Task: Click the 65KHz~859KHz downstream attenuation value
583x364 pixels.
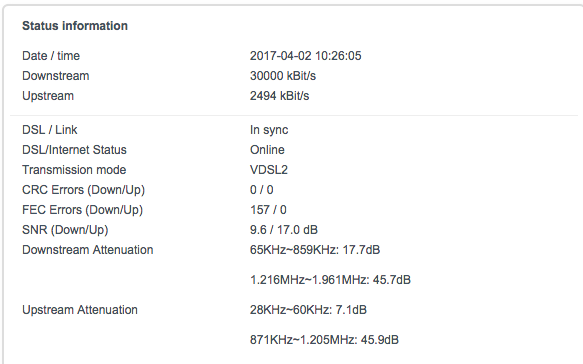Action: click(315, 250)
